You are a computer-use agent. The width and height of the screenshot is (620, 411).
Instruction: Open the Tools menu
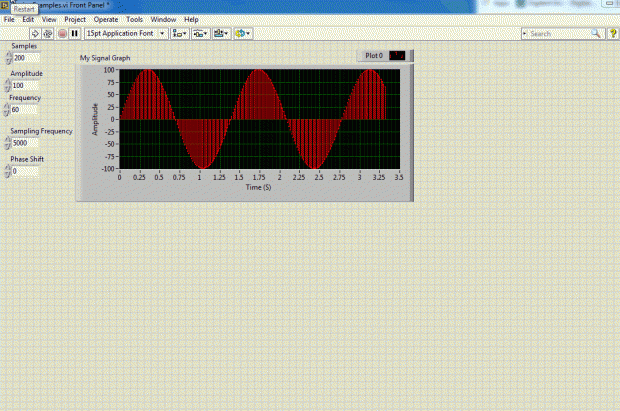(x=134, y=19)
